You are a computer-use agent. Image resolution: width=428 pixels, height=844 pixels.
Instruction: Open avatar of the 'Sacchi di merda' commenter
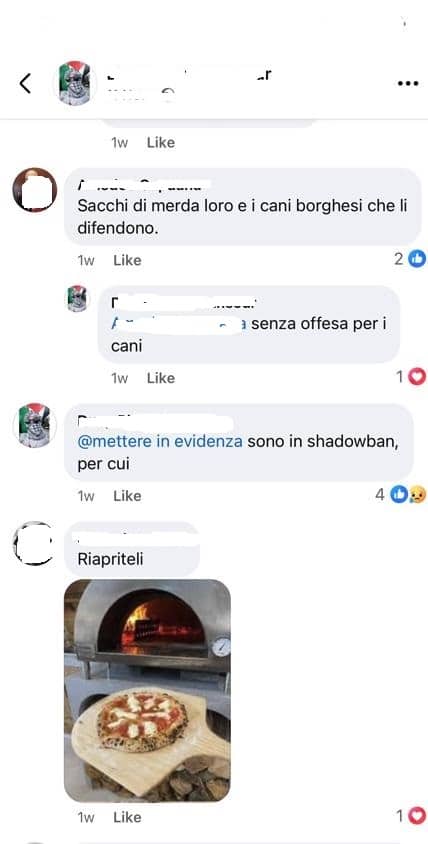34,190
